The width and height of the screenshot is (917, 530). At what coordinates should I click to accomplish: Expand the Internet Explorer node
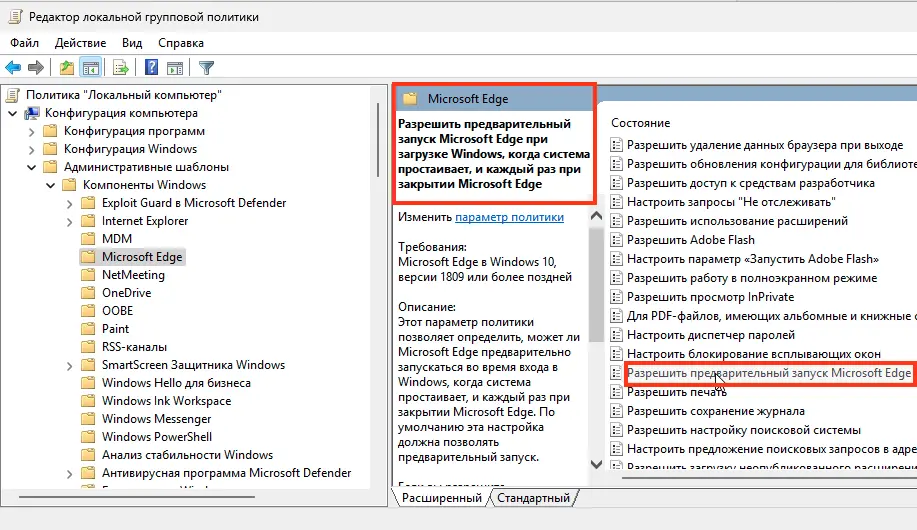[69, 222]
